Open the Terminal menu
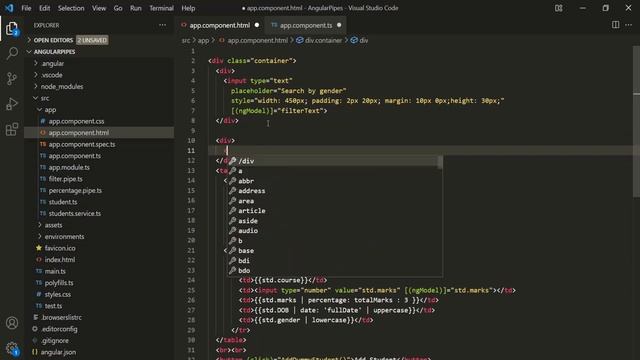The image size is (640, 360). (x=161, y=8)
